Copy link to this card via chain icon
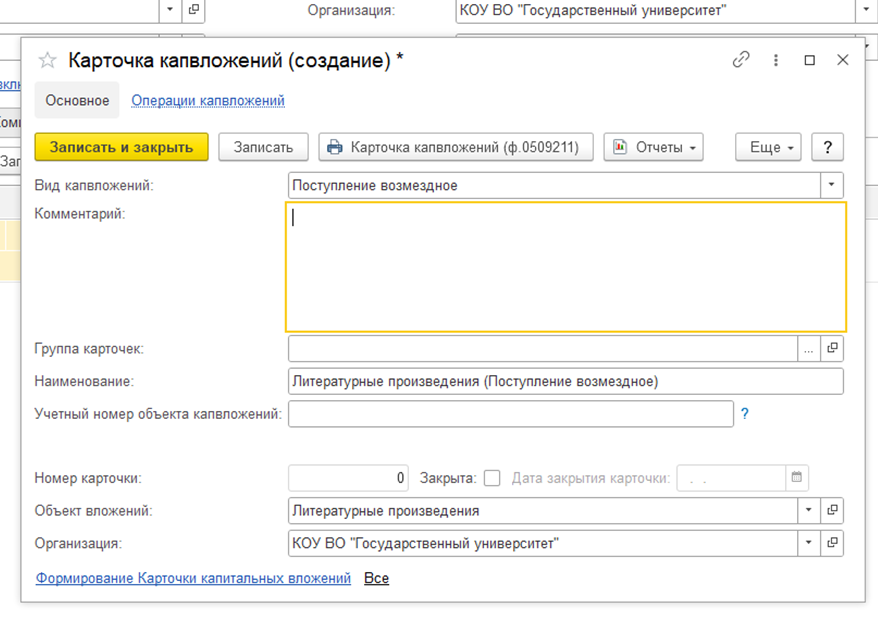 pyautogui.click(x=741, y=59)
